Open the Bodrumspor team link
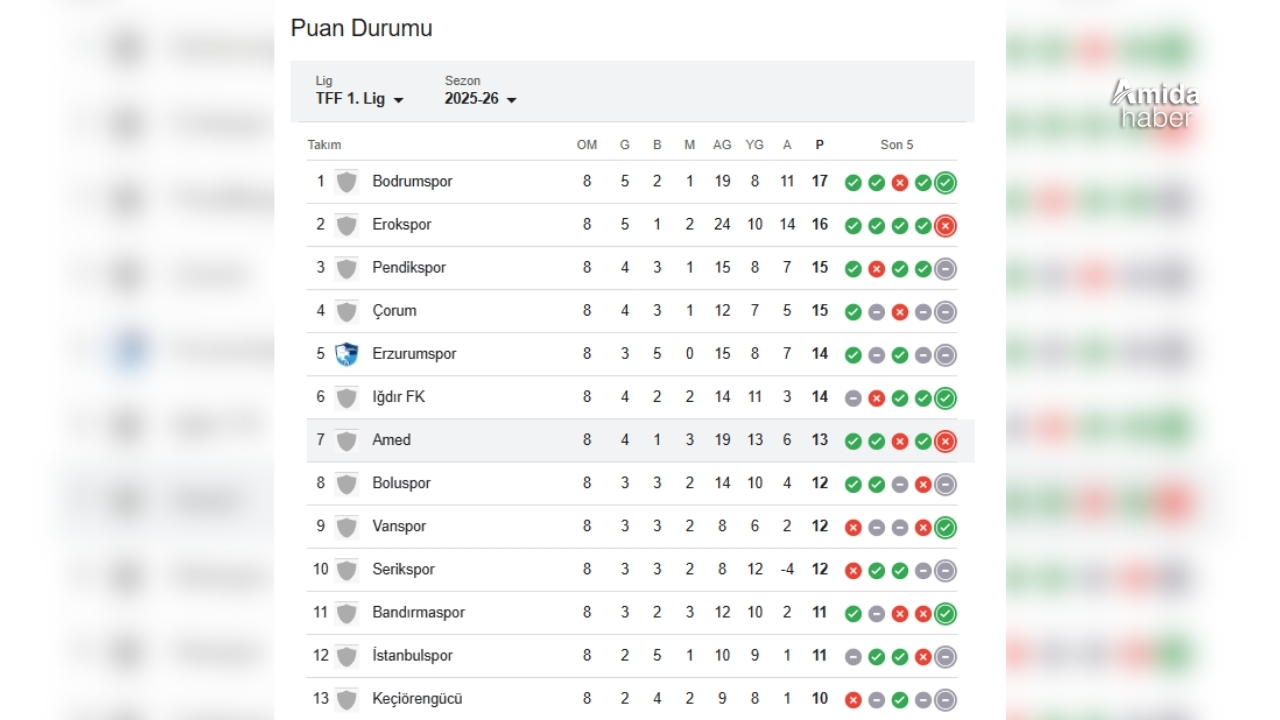Screen dimensions: 1280x720 (x=412, y=181)
